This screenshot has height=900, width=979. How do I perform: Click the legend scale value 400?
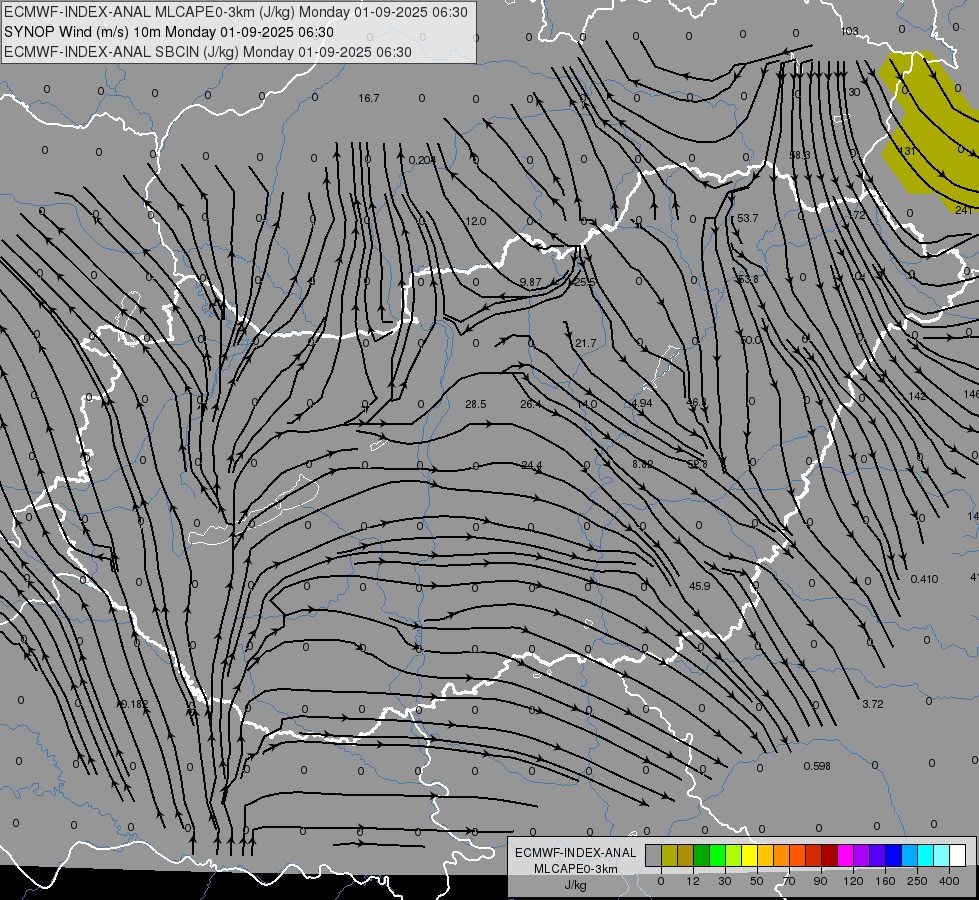tap(949, 881)
